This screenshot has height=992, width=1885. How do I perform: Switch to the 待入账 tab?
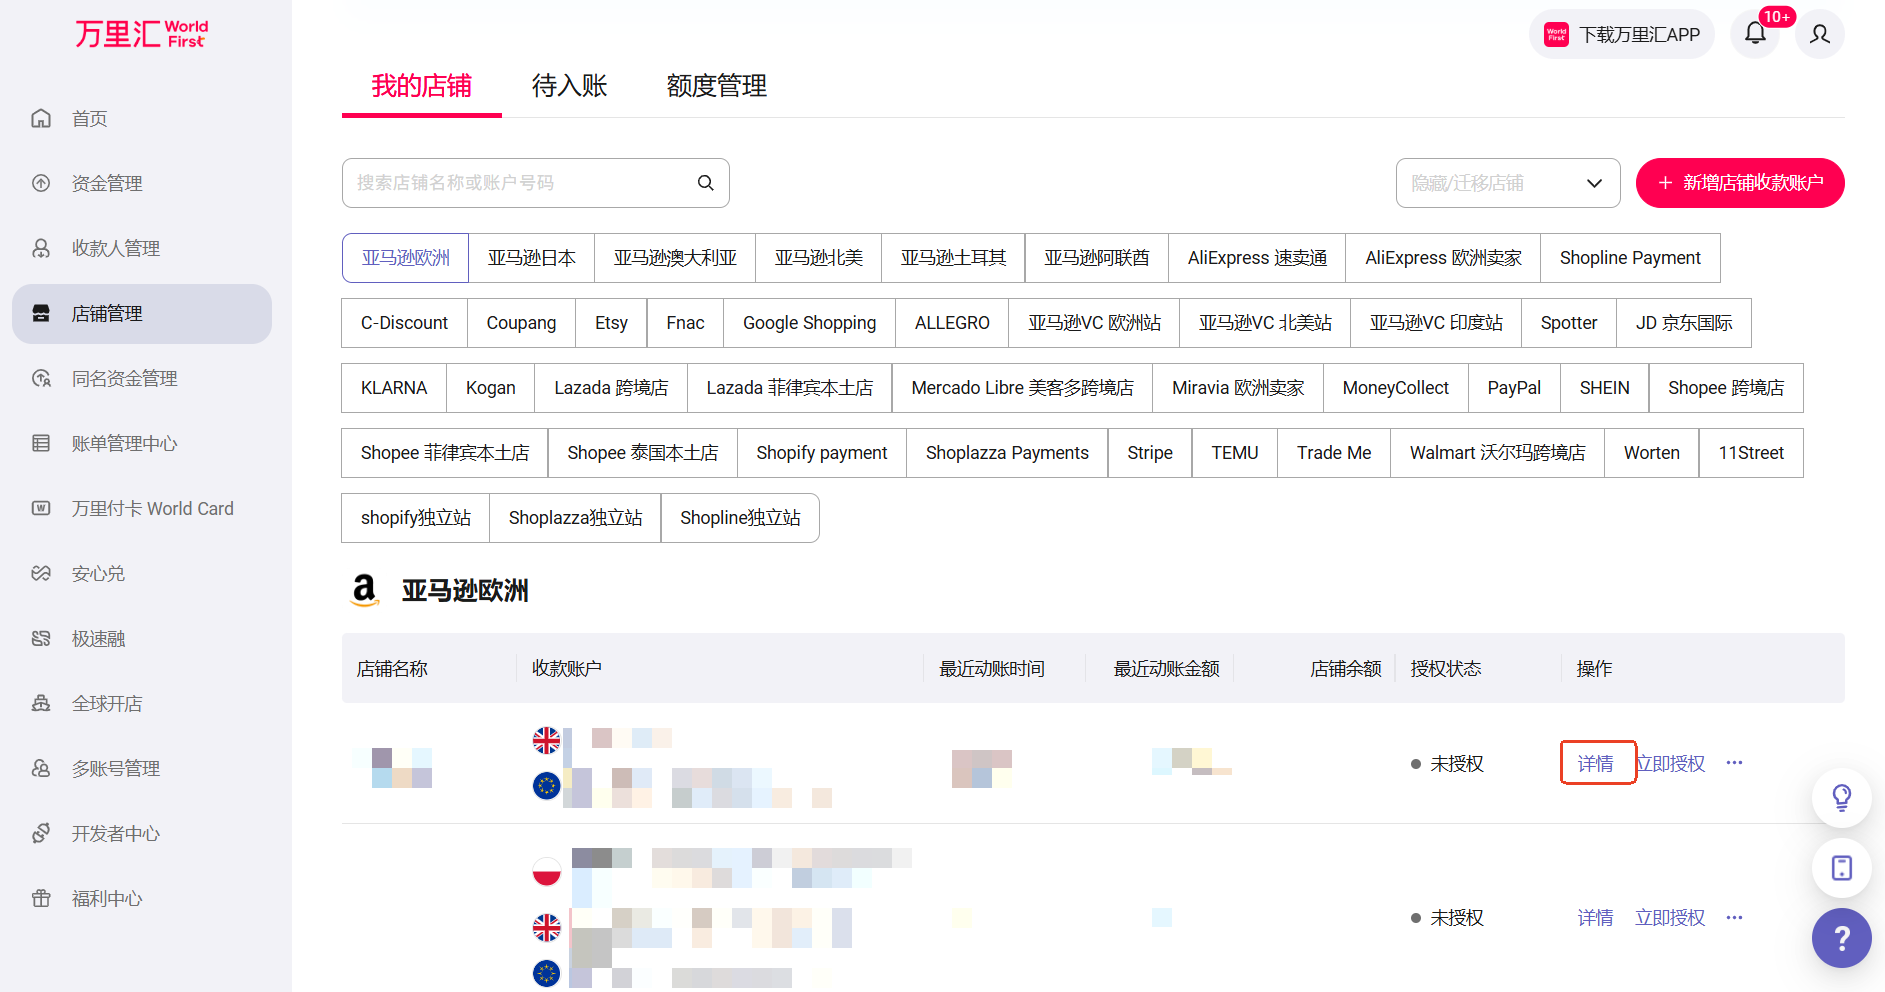tap(569, 86)
